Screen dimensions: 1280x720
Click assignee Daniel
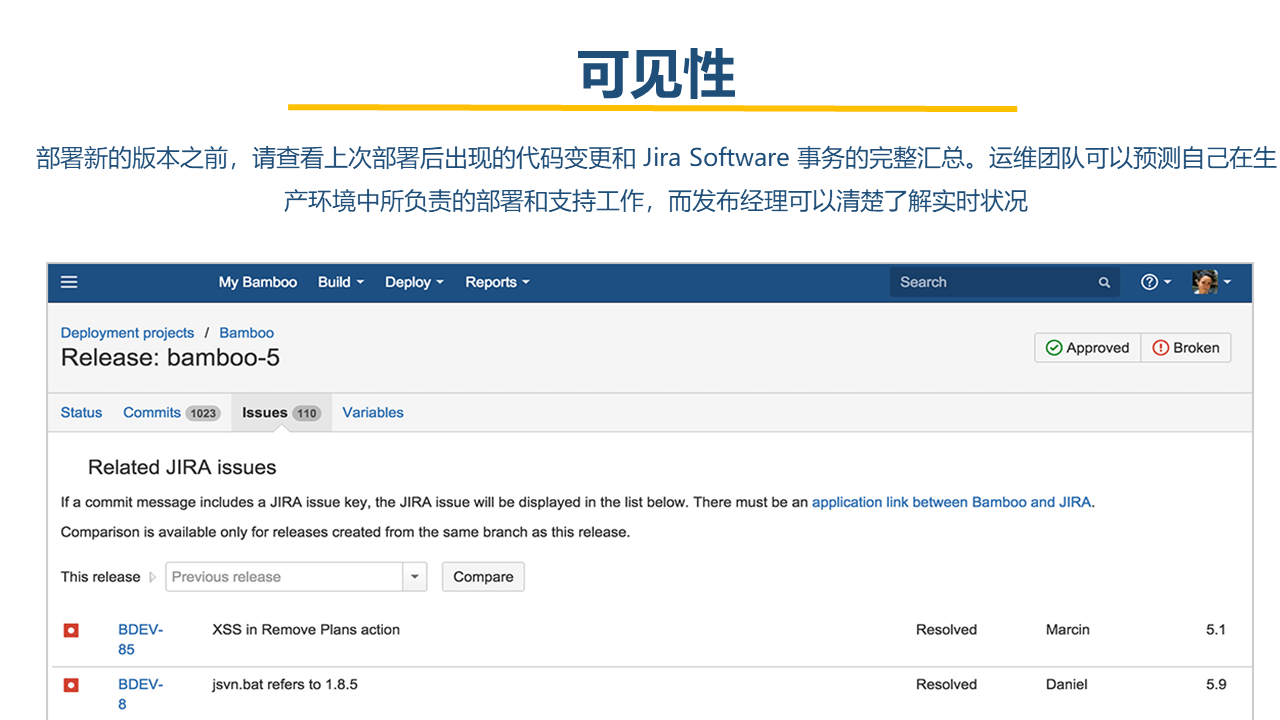click(x=1066, y=685)
